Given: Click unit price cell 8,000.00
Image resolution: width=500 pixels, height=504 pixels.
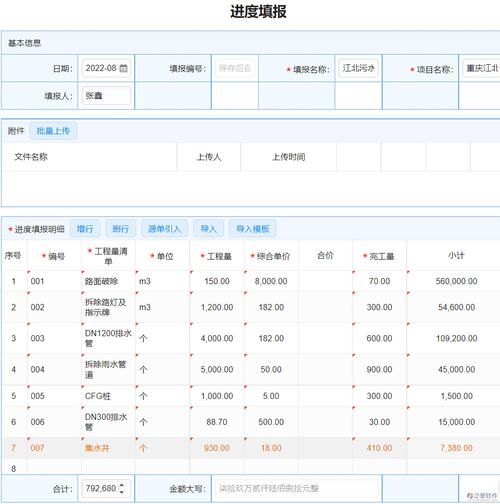Looking at the screenshot, I should click(271, 281).
